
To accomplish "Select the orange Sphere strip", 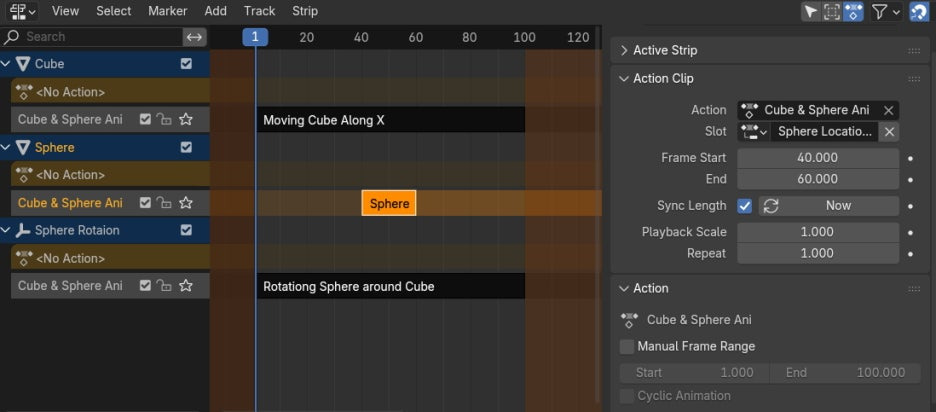I will coord(389,203).
